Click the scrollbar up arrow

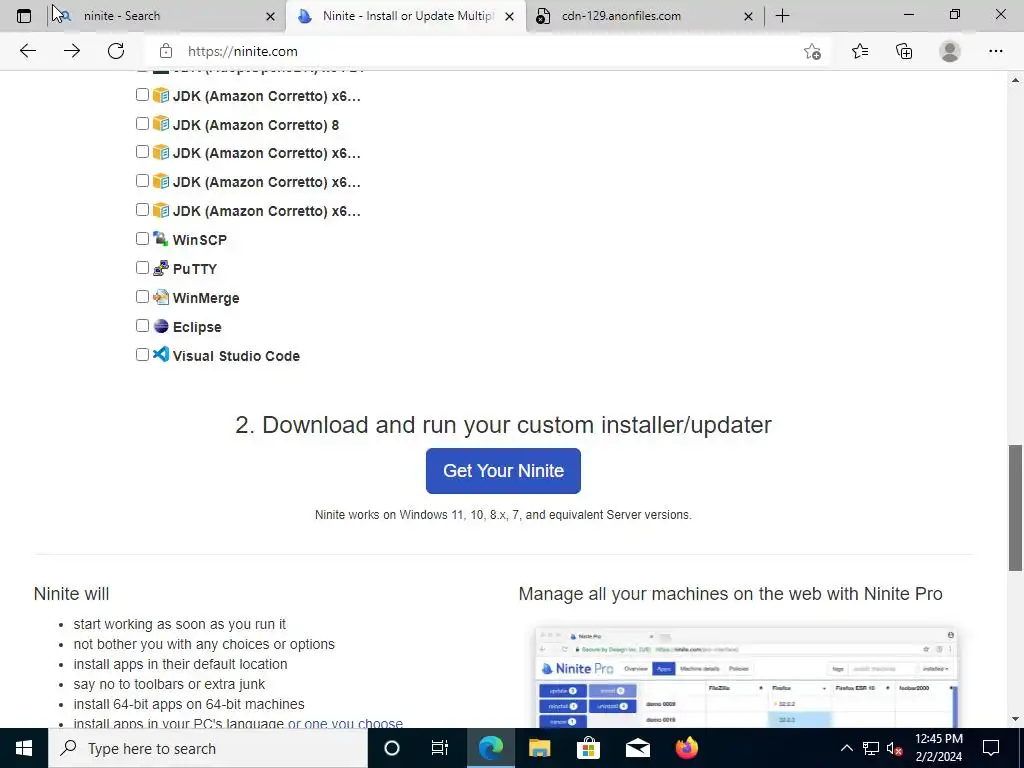[1015, 80]
